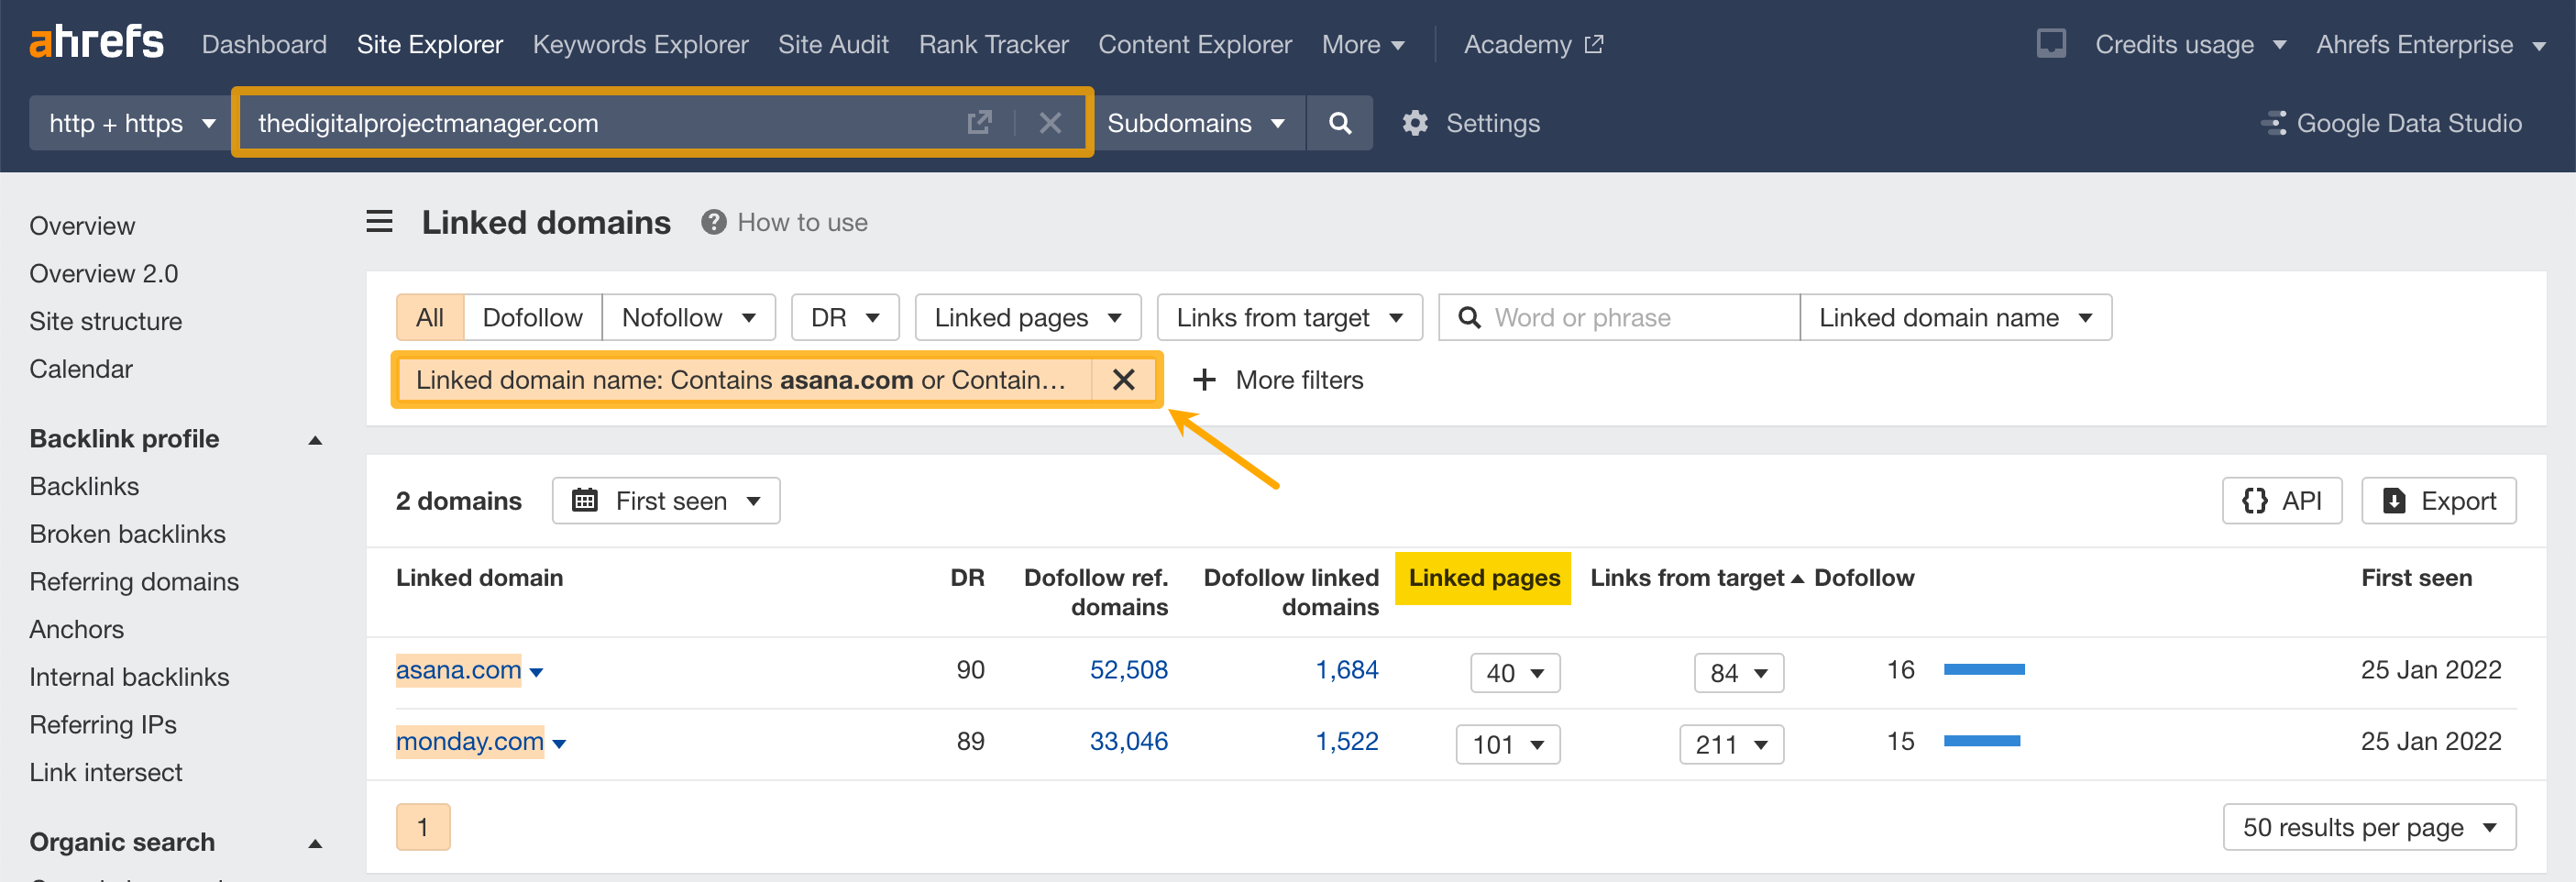Toggle the sidebar hamburger menu
Image resolution: width=2576 pixels, height=882 pixels.
pyautogui.click(x=379, y=221)
